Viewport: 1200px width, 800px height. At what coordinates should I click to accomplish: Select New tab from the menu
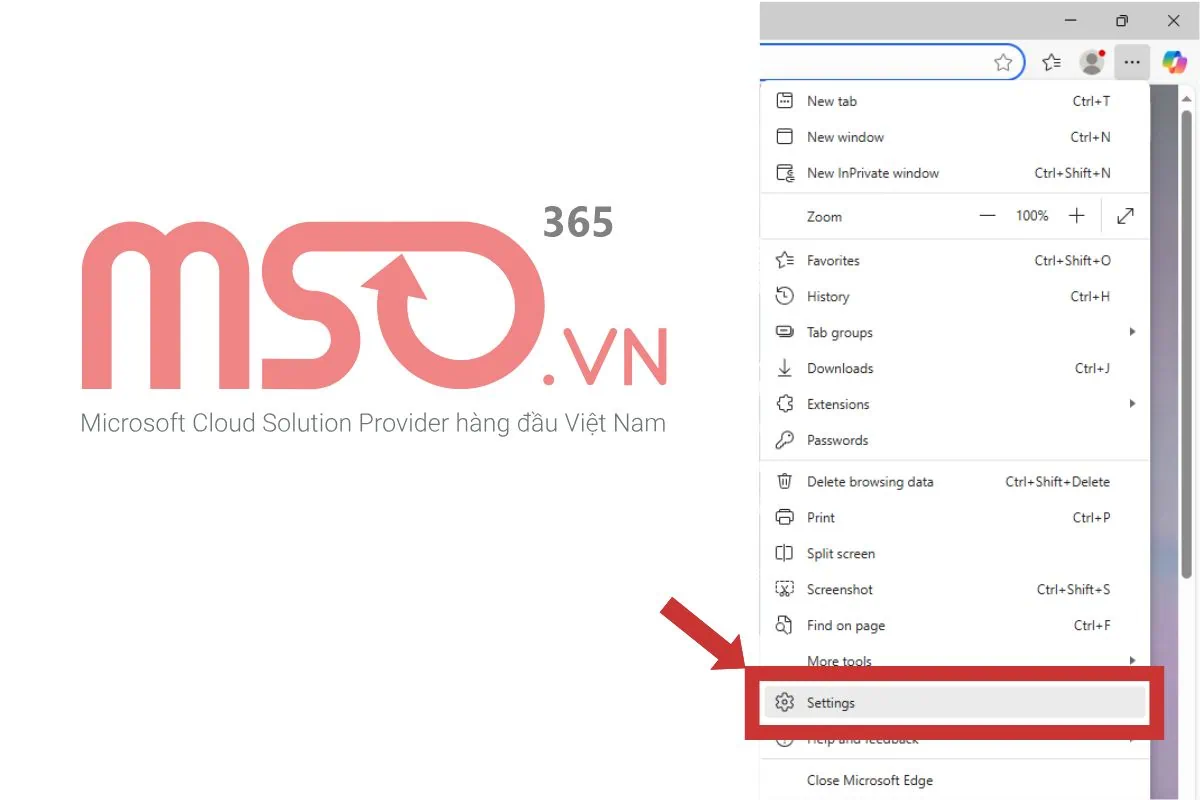832,101
